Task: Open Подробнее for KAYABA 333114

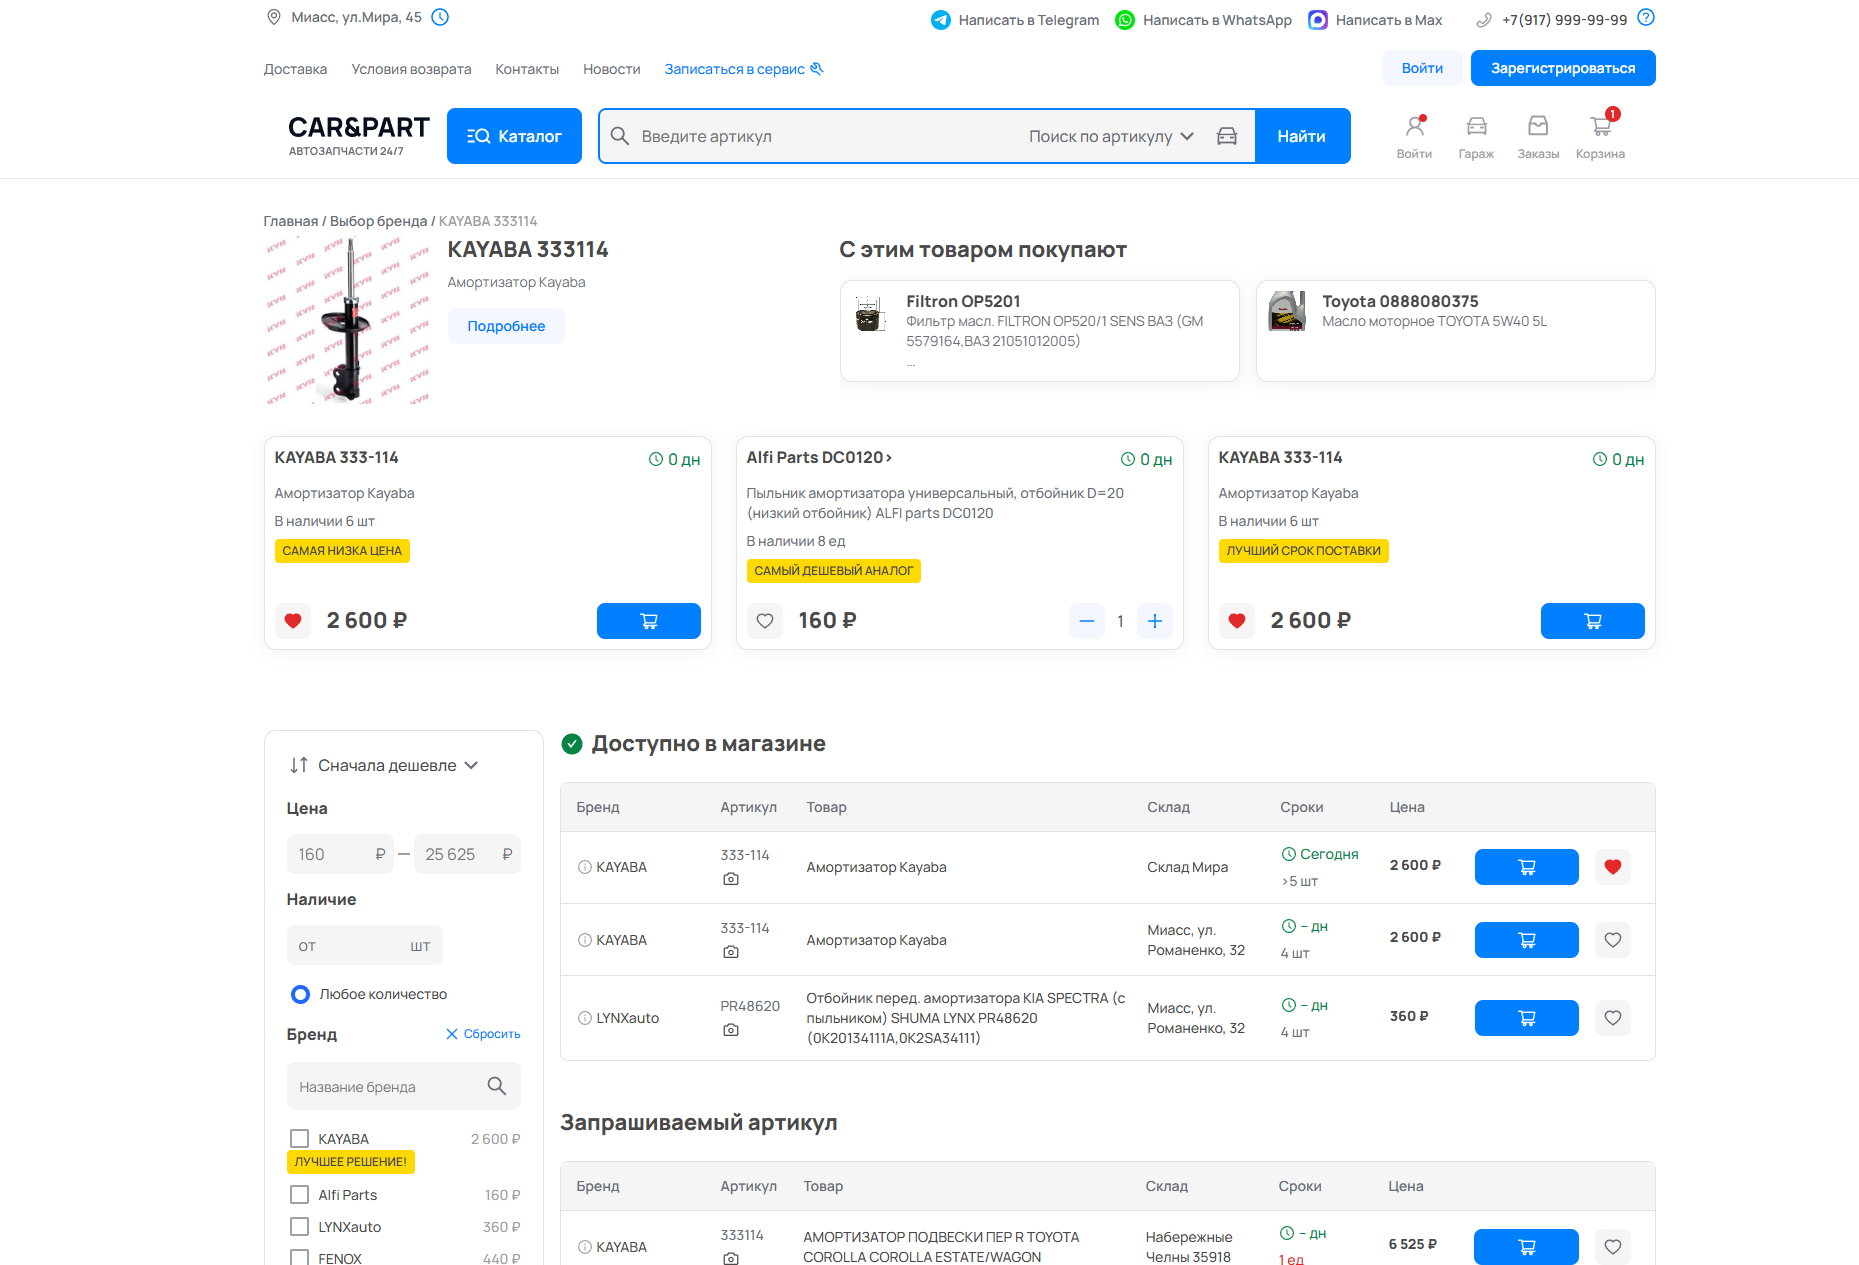Action: pos(506,326)
